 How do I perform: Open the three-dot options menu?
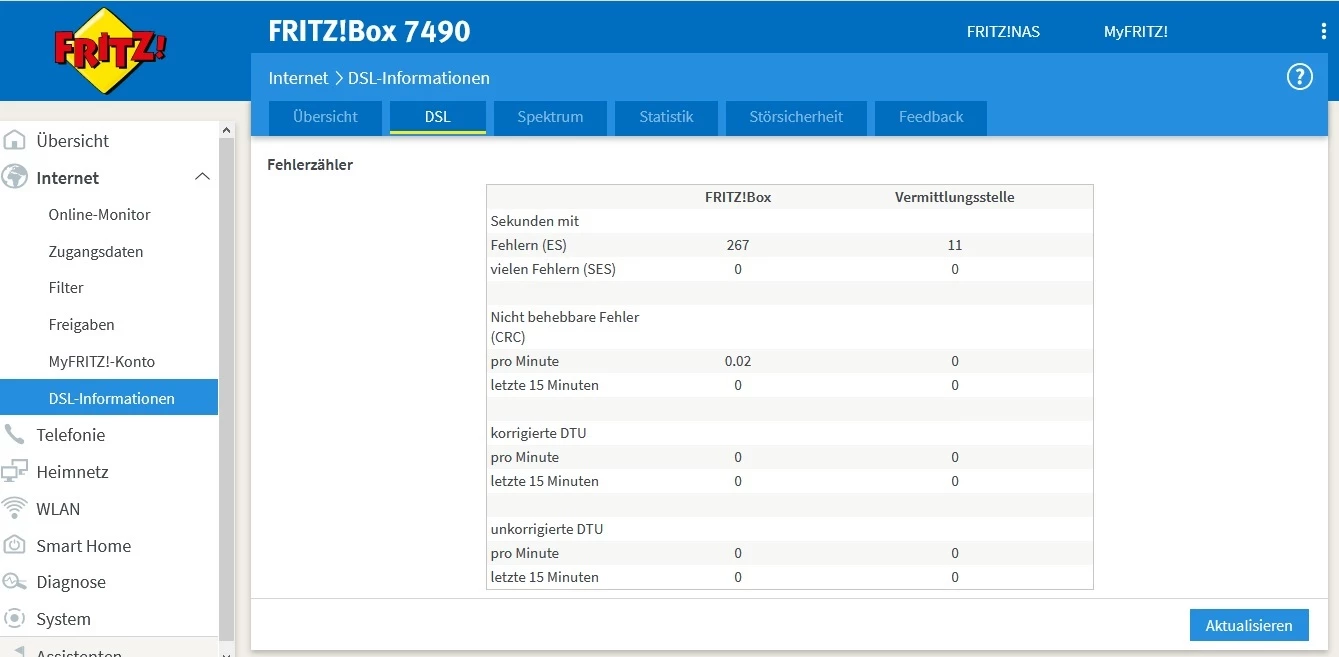pyautogui.click(x=1324, y=32)
